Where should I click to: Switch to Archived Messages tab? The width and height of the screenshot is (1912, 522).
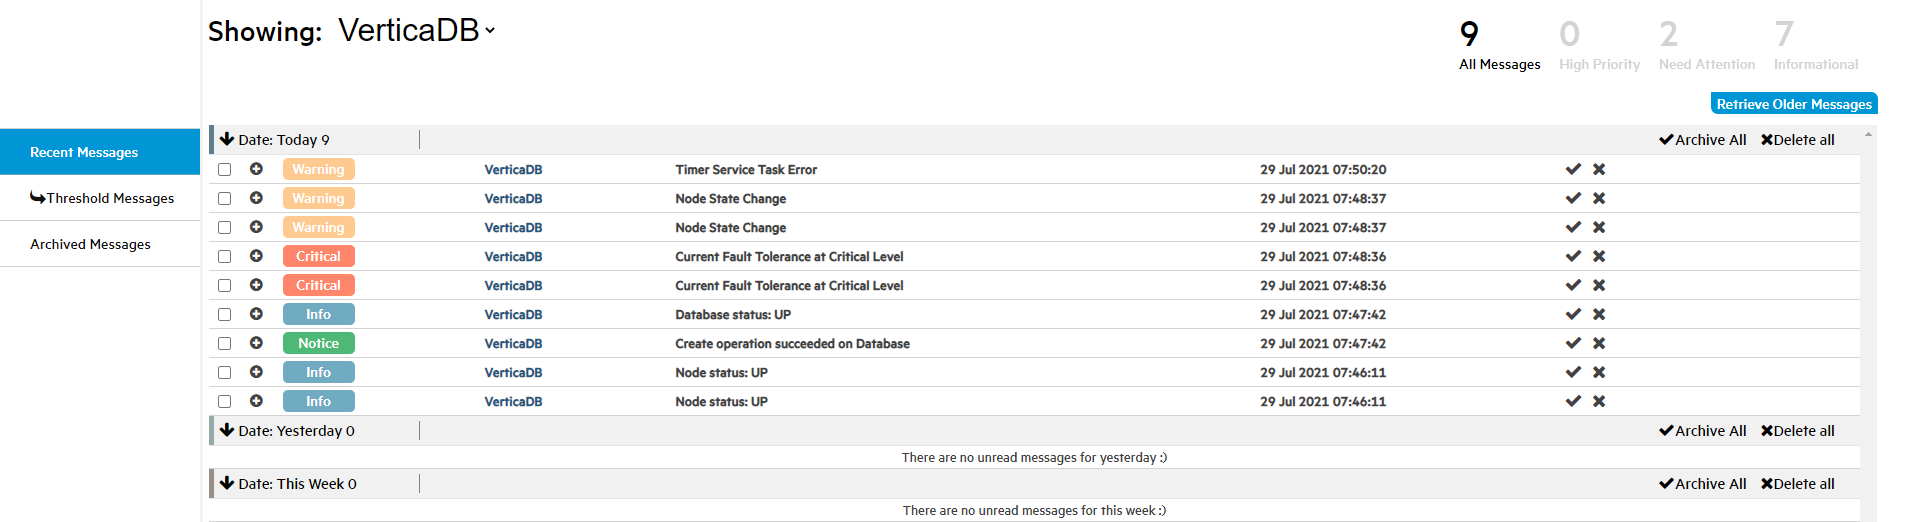coord(90,244)
